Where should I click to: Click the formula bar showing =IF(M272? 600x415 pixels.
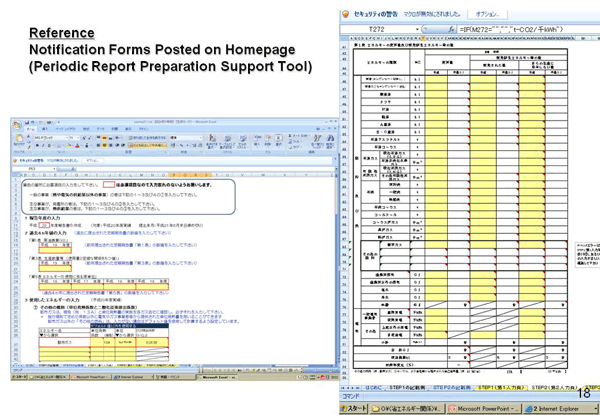528,29
